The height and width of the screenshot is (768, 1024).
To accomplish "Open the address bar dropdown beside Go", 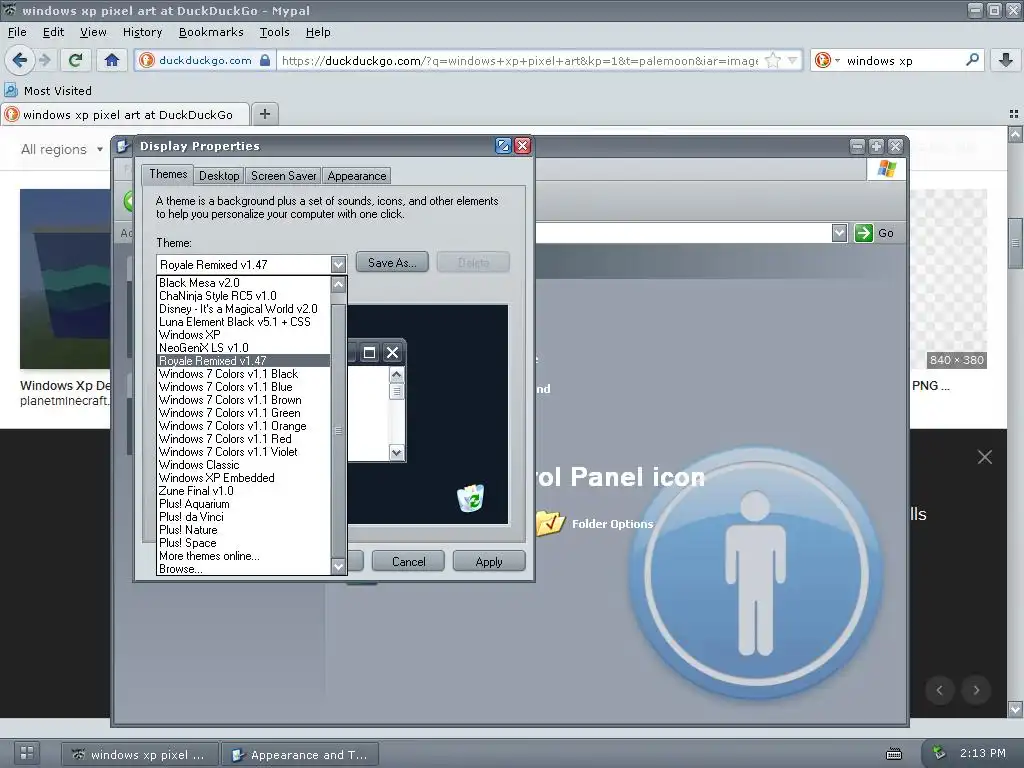I will 839,233.
